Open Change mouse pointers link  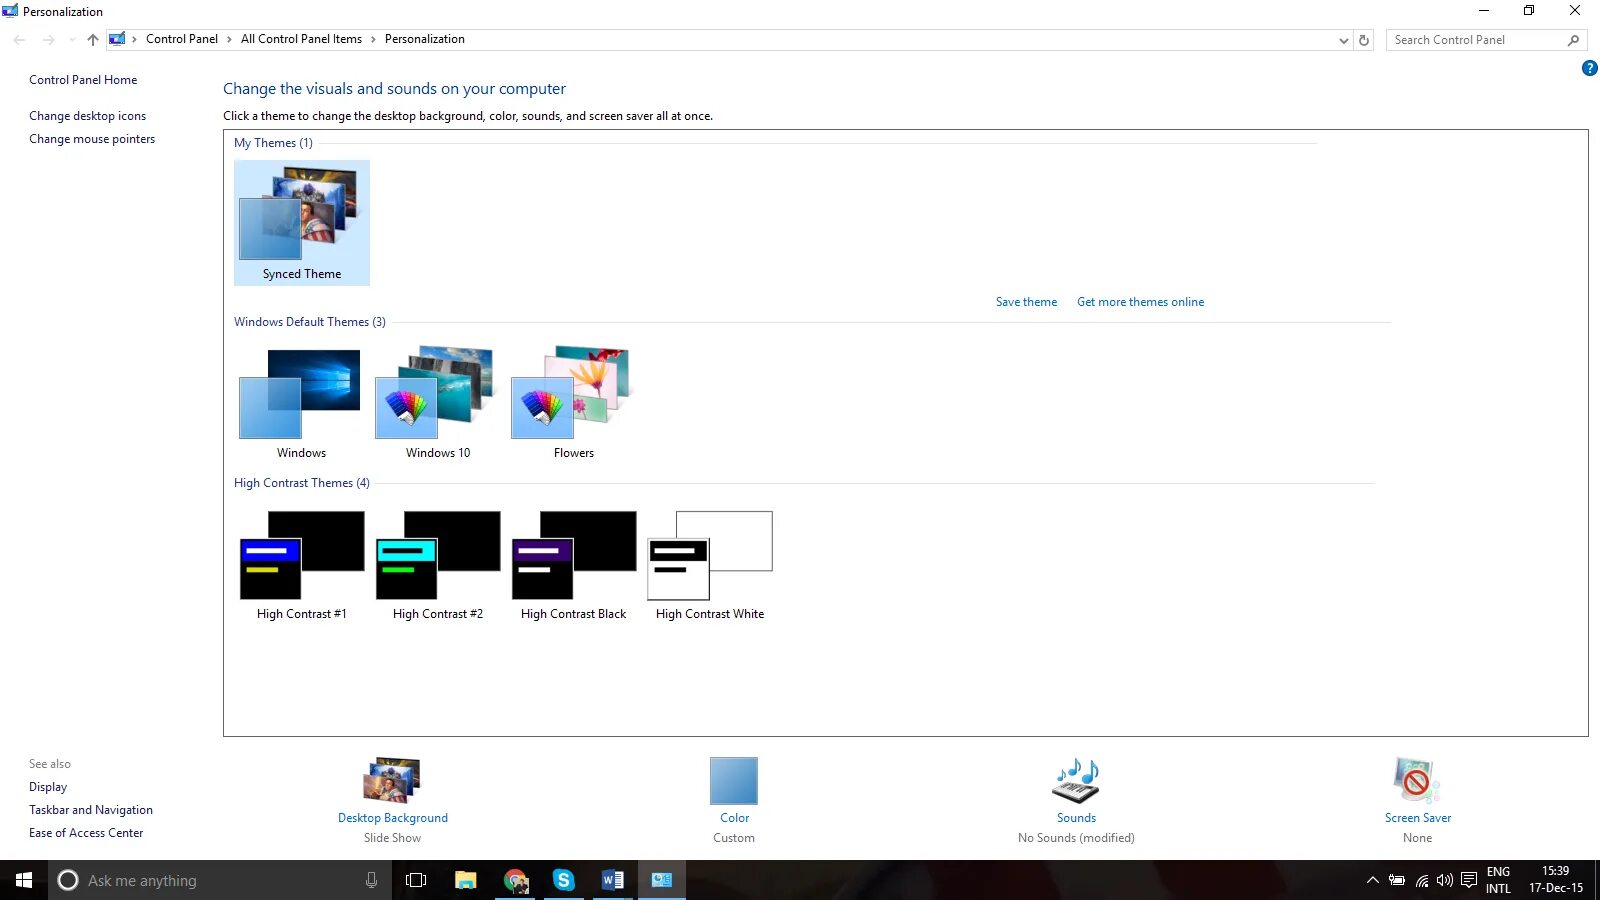92,139
